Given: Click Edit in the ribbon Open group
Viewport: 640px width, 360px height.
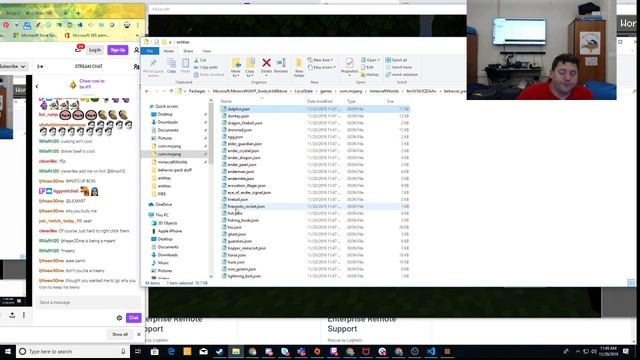Looking at the screenshot, I should [x=367, y=67].
